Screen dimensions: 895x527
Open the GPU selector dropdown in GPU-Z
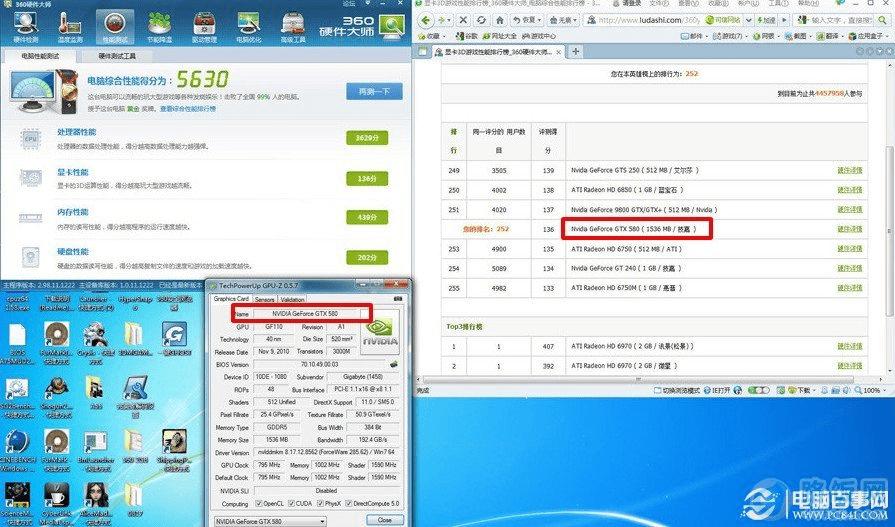coord(271,521)
